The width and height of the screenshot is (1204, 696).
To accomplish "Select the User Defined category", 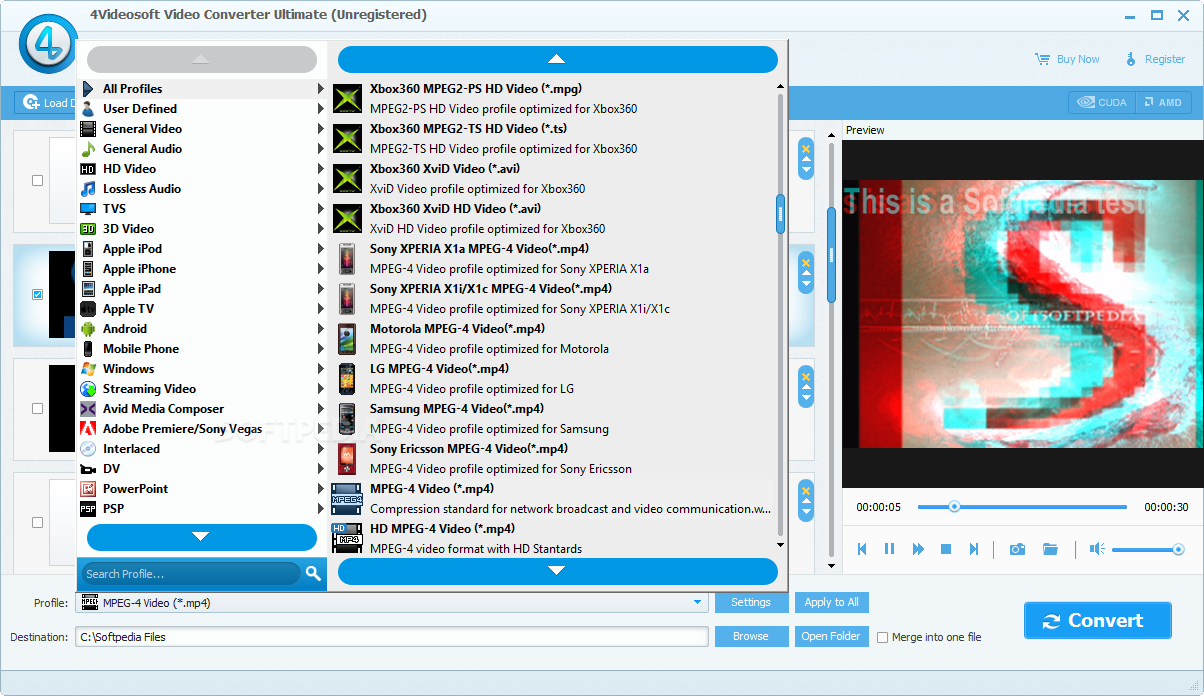I will pyautogui.click(x=202, y=109).
